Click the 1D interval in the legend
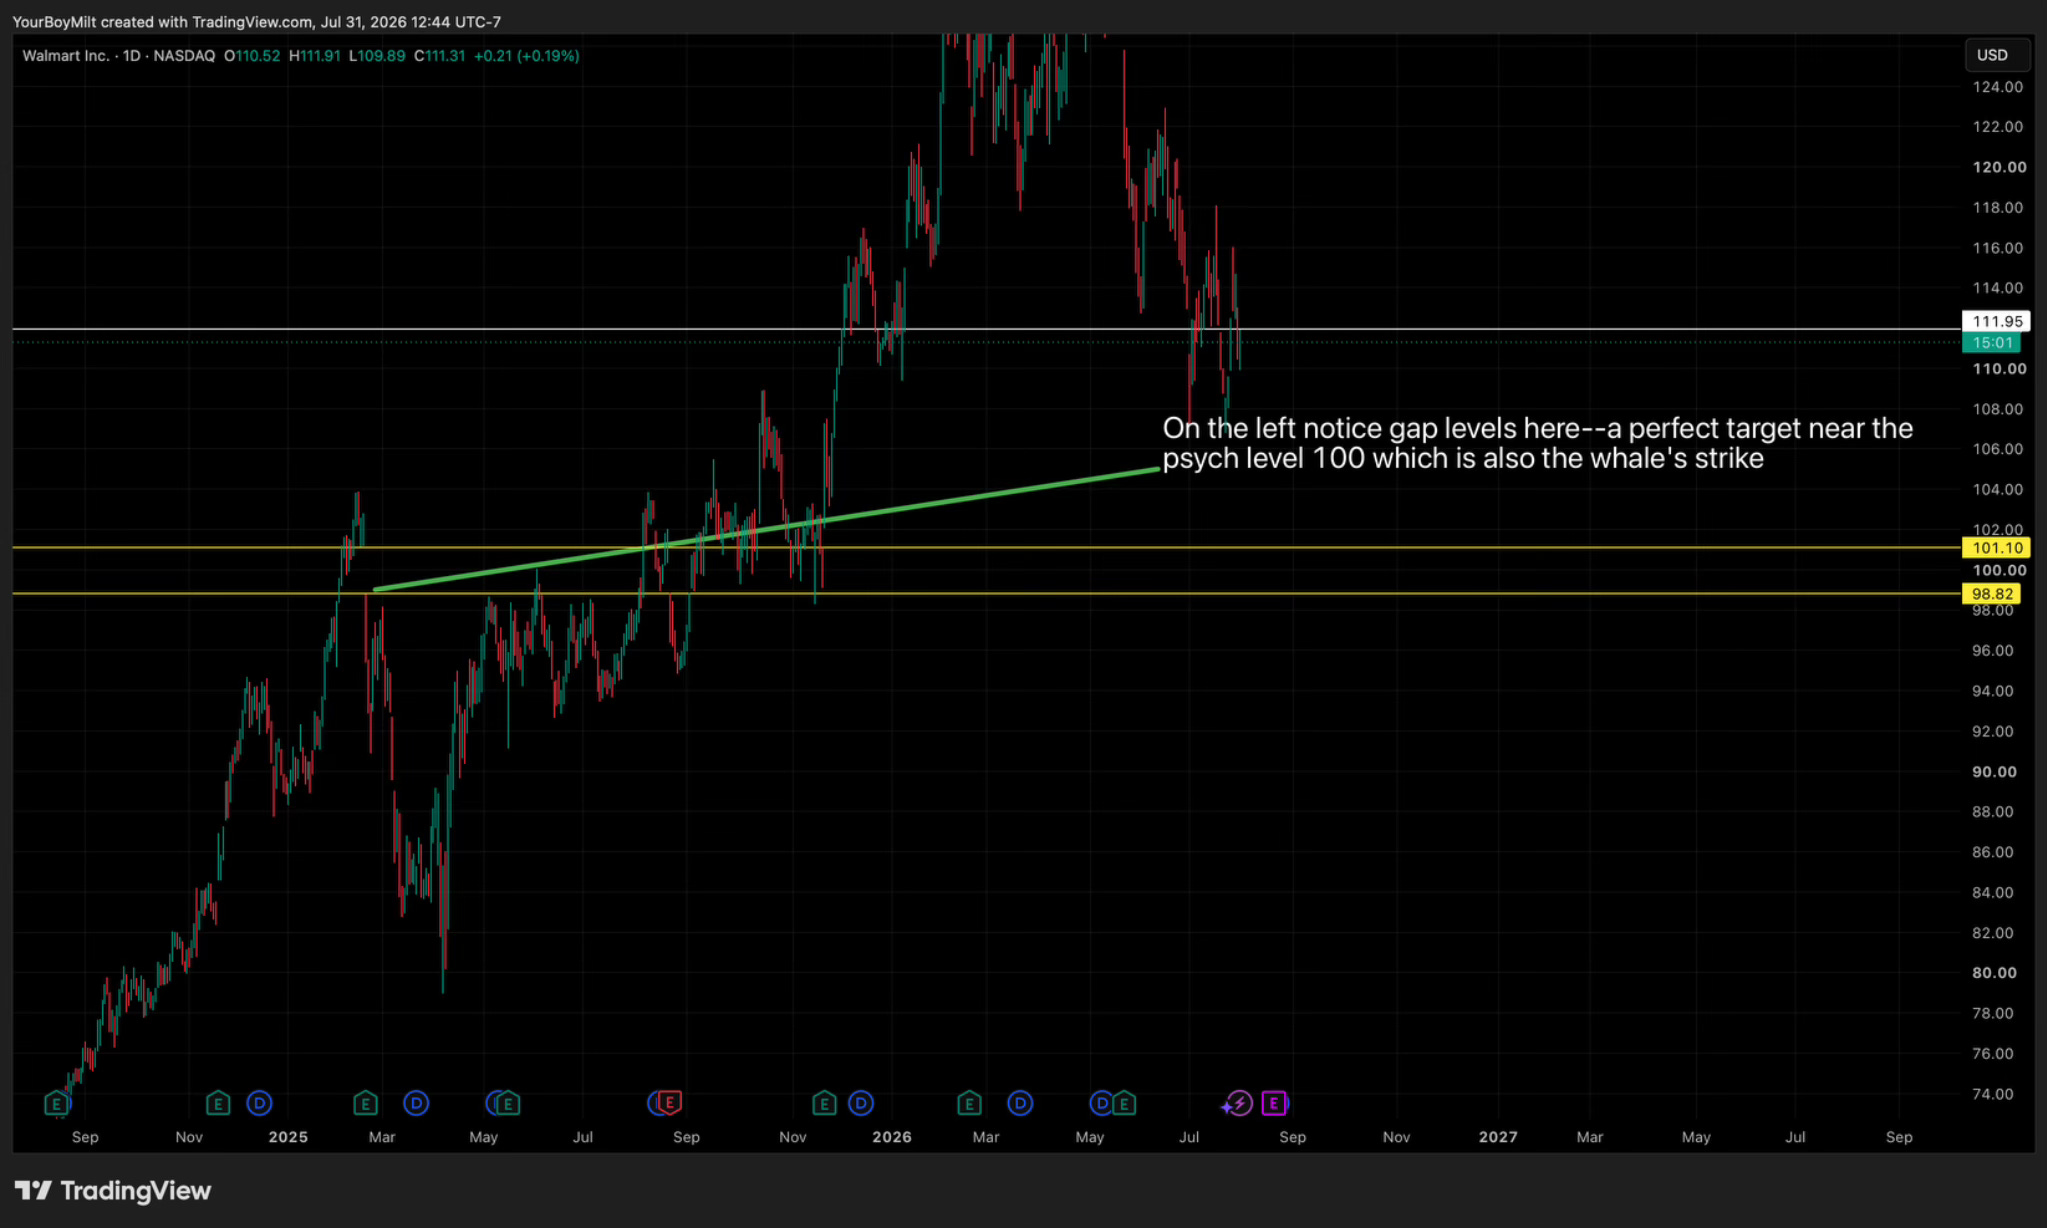This screenshot has height=1228, width=2047. pos(132,56)
